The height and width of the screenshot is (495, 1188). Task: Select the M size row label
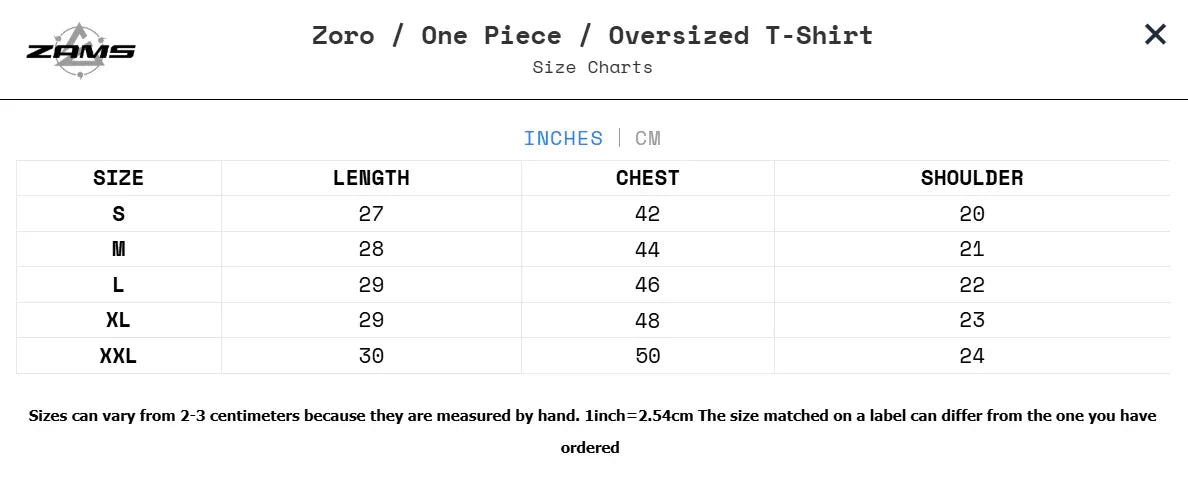coord(118,249)
